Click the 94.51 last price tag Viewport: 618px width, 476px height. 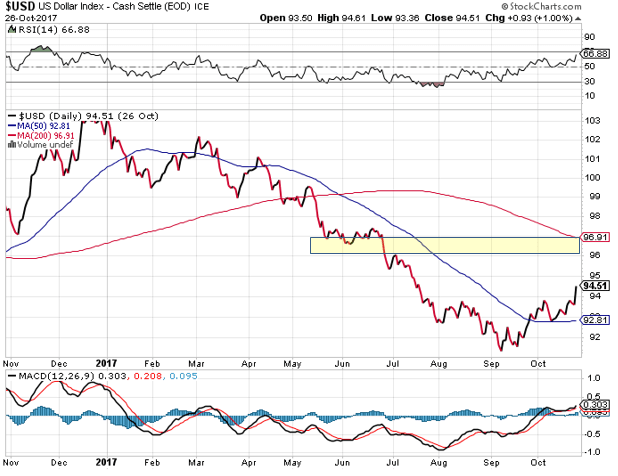pos(595,285)
